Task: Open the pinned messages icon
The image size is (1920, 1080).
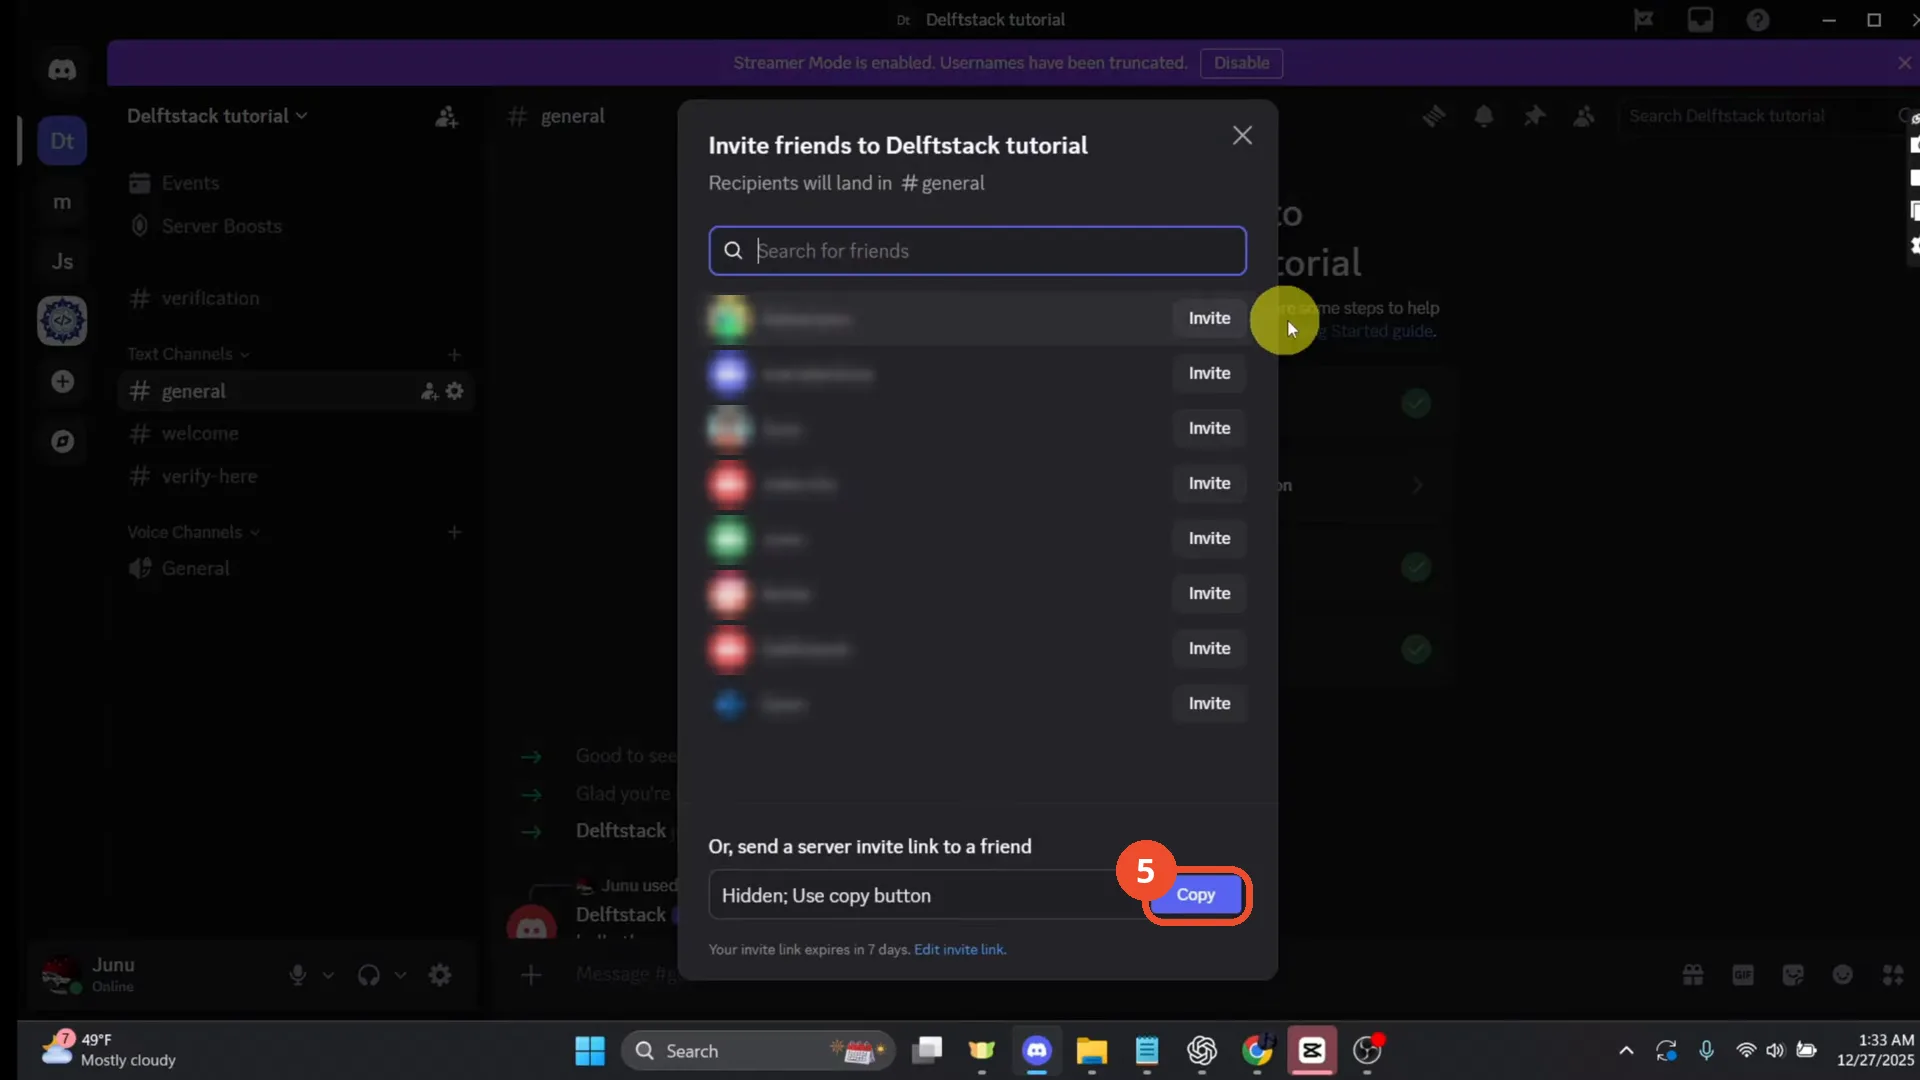Action: tap(1534, 116)
